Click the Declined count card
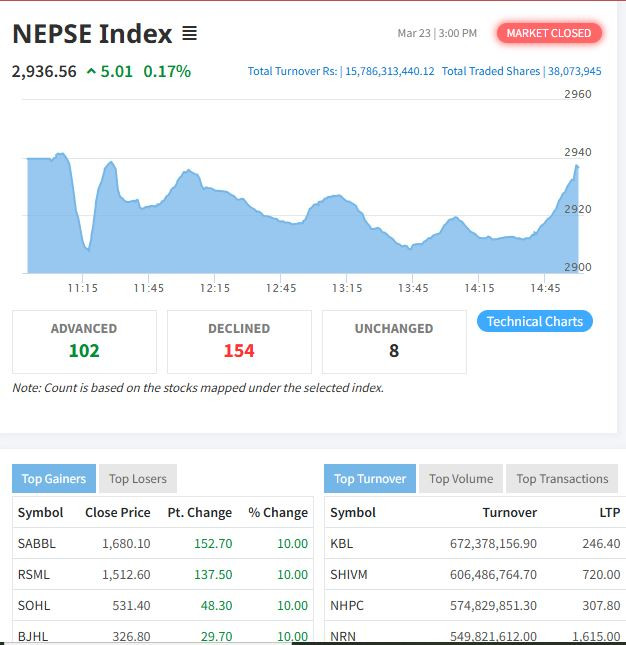Screen dimensions: 626x645 coord(239,341)
